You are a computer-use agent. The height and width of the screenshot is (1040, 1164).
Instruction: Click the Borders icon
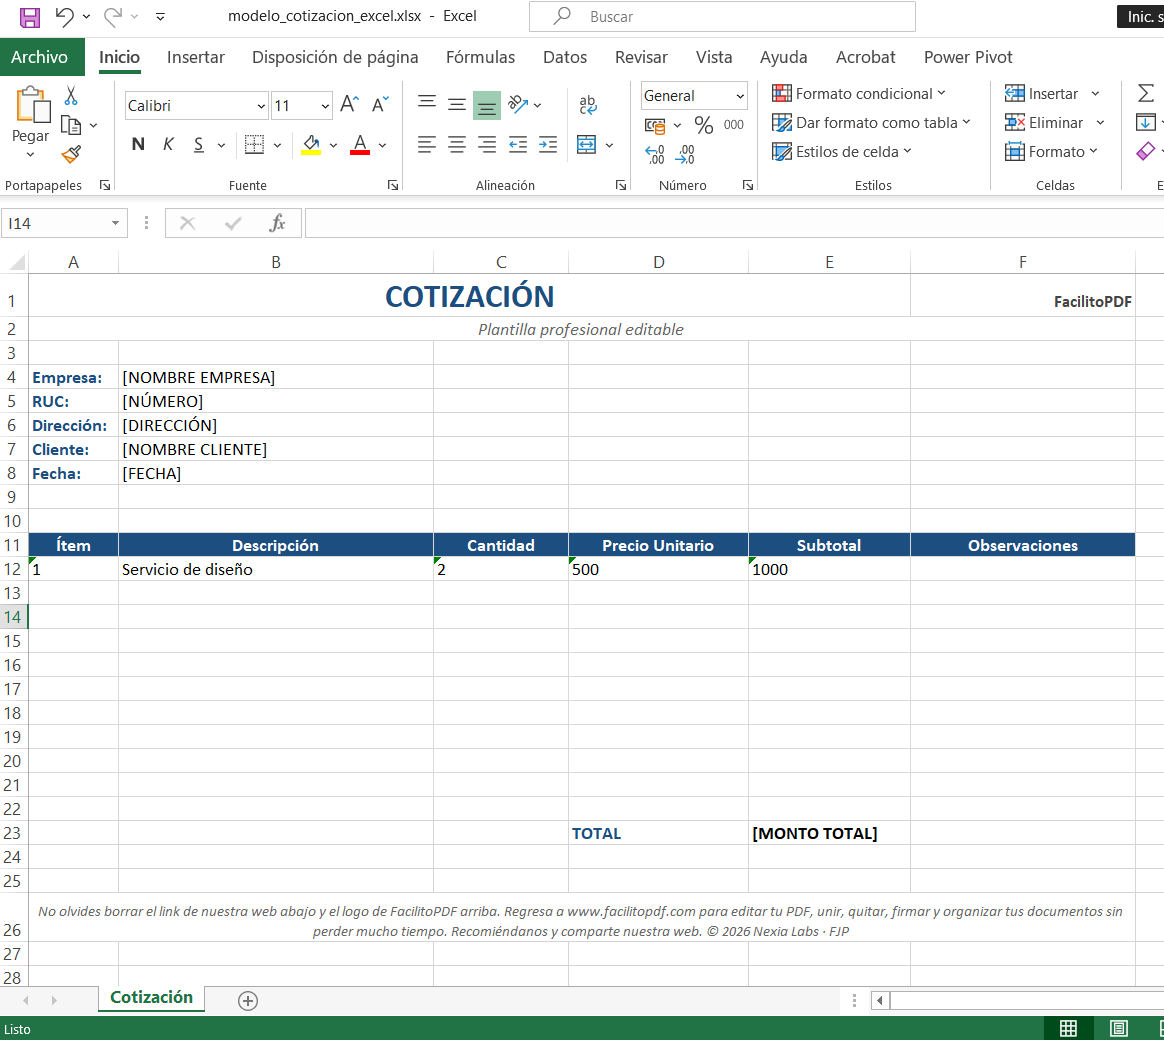click(x=255, y=145)
